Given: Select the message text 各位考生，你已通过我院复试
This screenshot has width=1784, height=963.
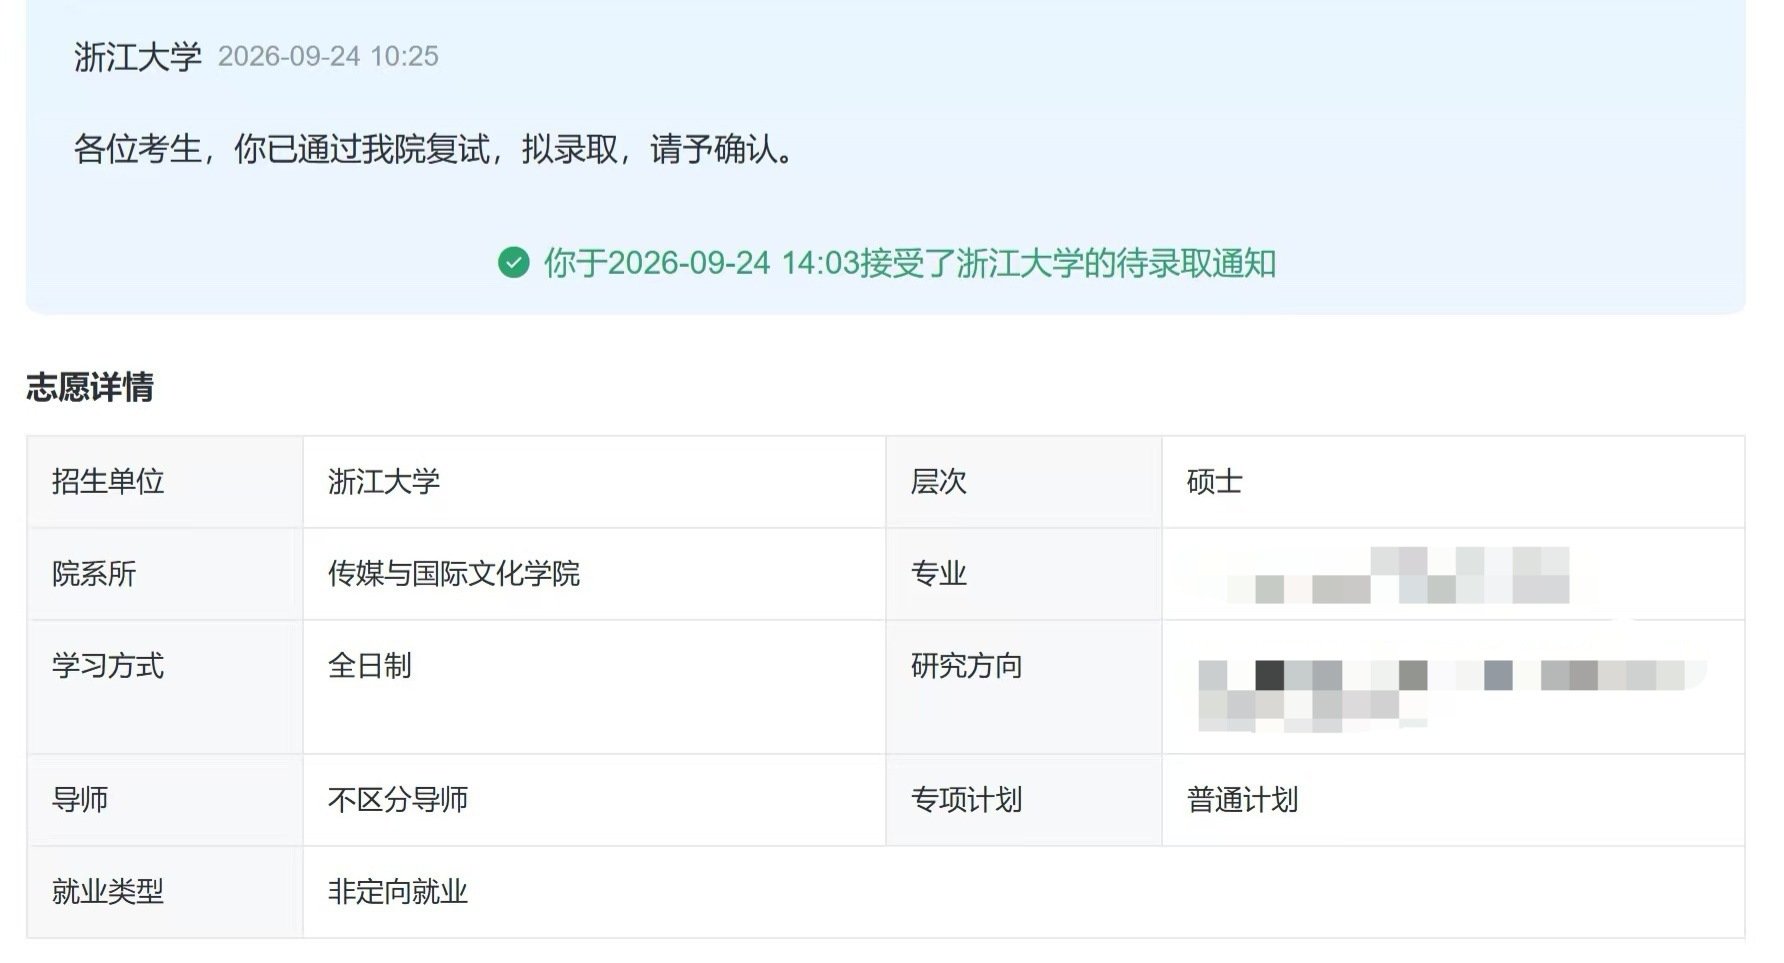Looking at the screenshot, I should point(281,149).
